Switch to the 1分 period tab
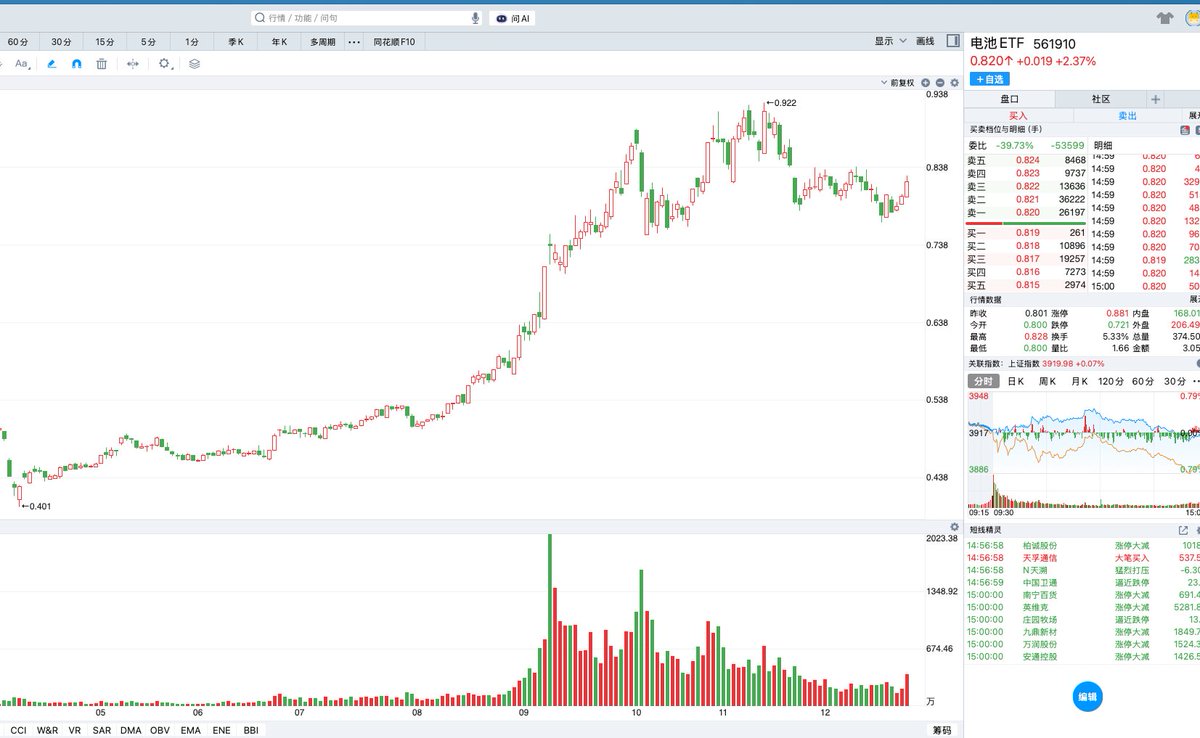This screenshot has height=738, width=1200. click(192, 41)
